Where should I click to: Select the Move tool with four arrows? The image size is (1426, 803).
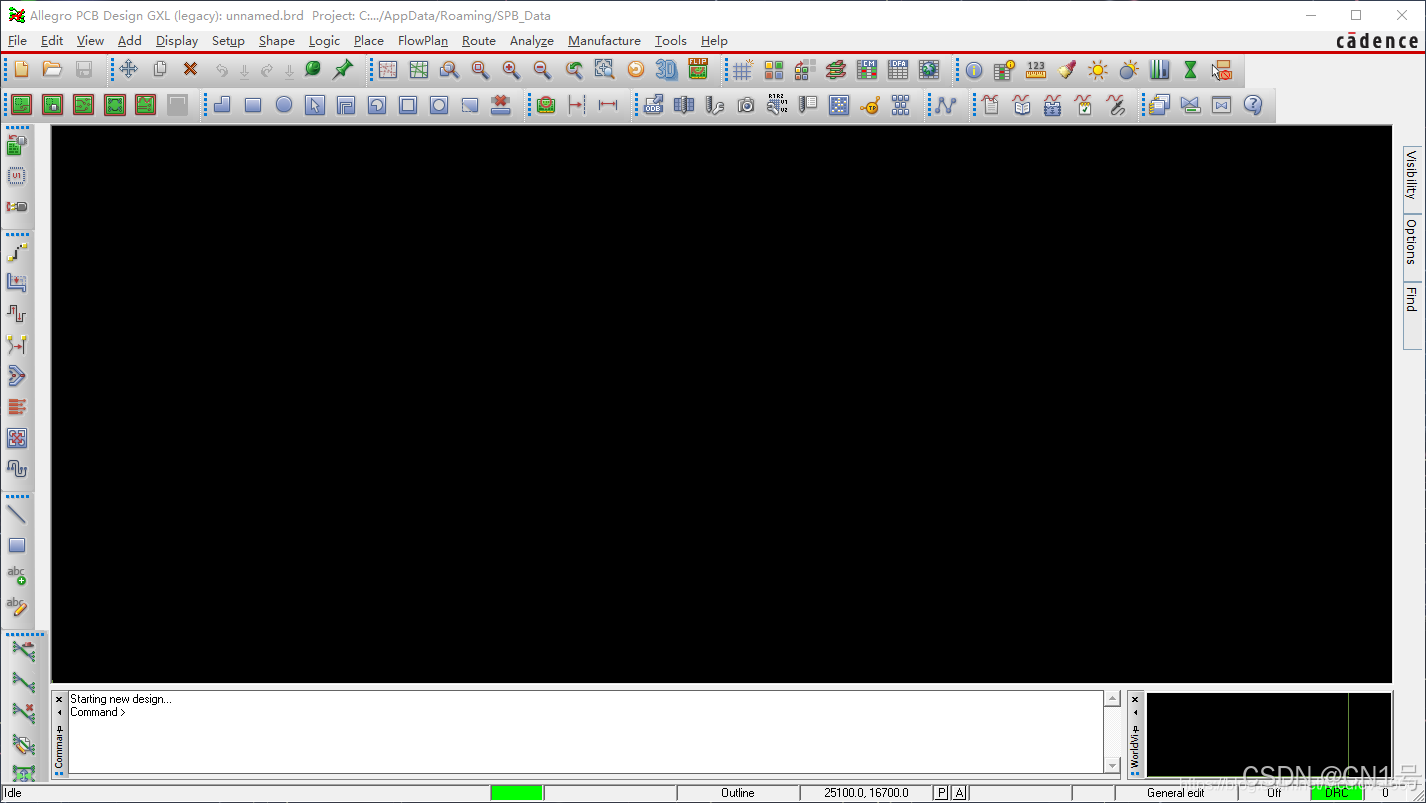(128, 69)
